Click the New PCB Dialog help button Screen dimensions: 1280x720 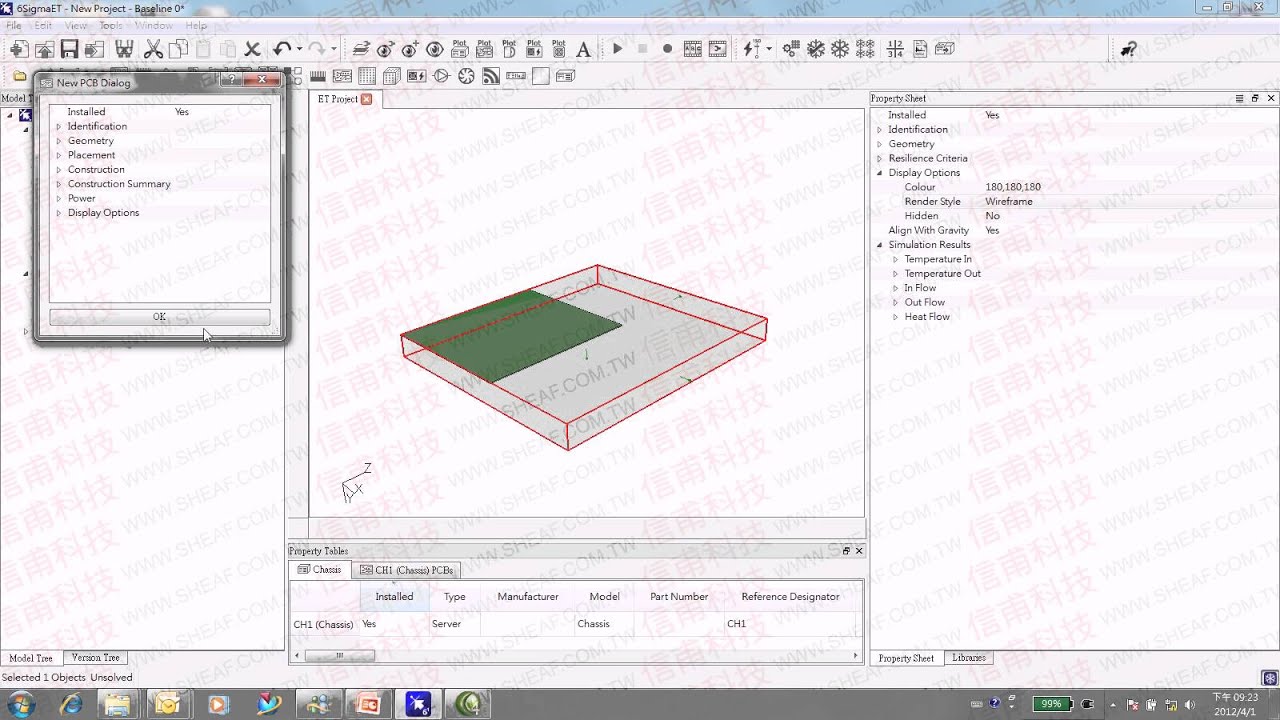[232, 79]
